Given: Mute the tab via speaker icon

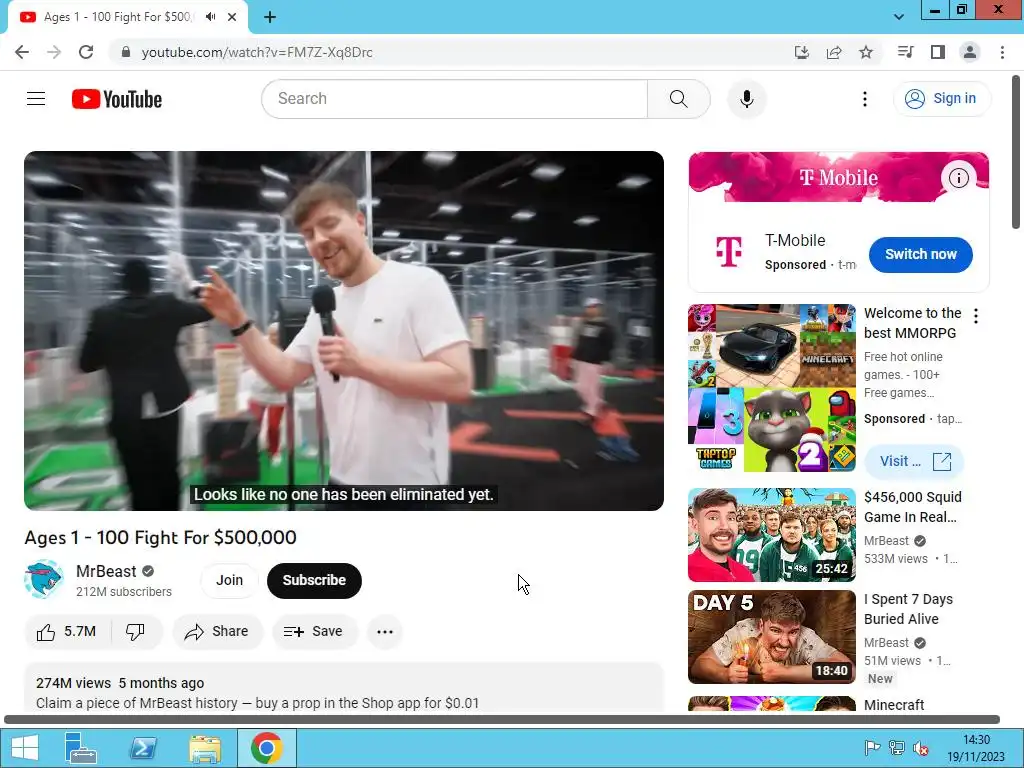Looking at the screenshot, I should click(x=210, y=17).
